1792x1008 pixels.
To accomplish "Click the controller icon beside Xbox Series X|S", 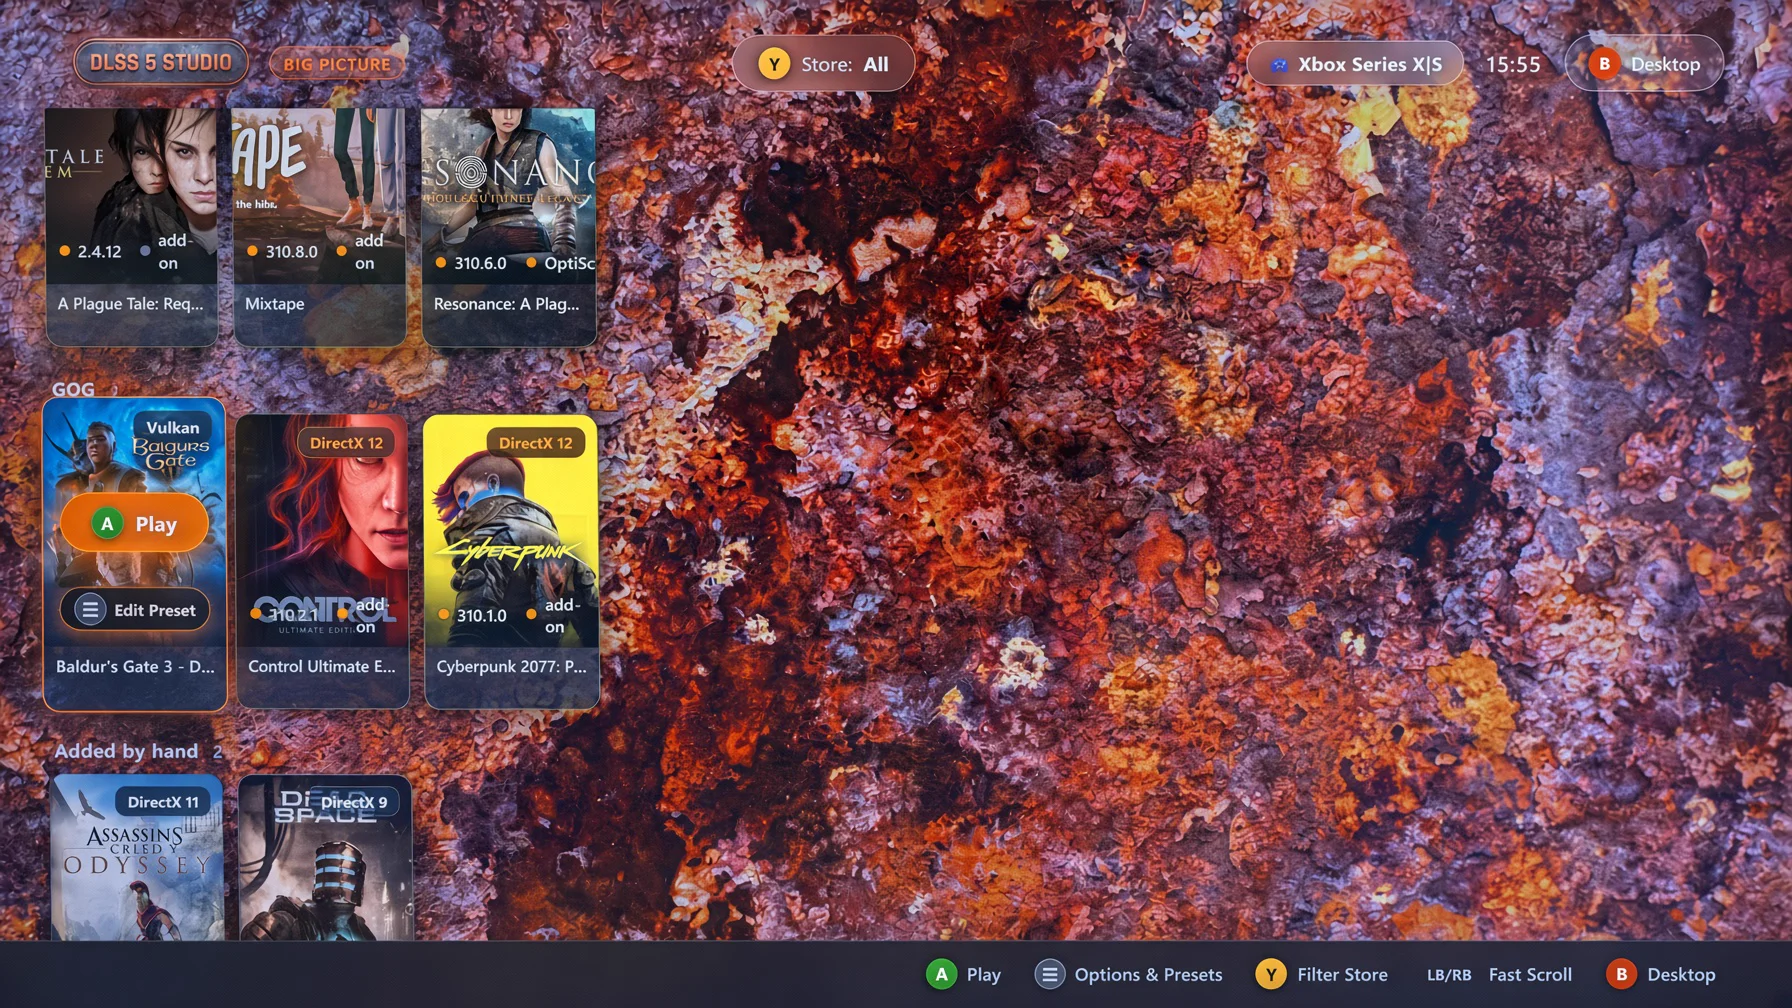I will [1278, 65].
